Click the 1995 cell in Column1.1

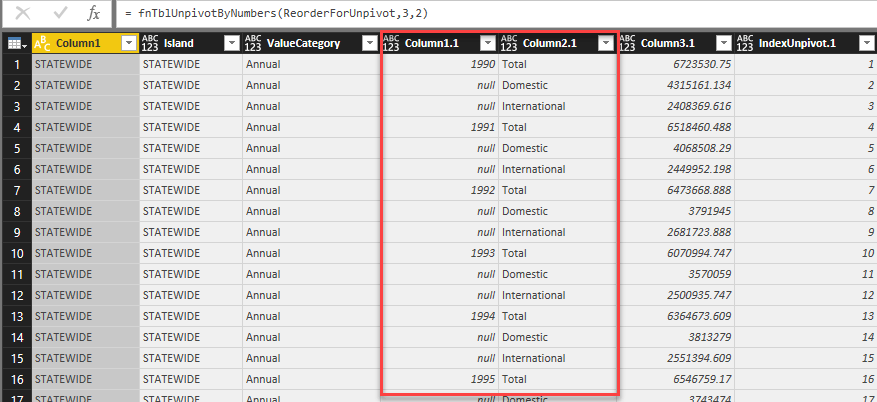coord(439,379)
